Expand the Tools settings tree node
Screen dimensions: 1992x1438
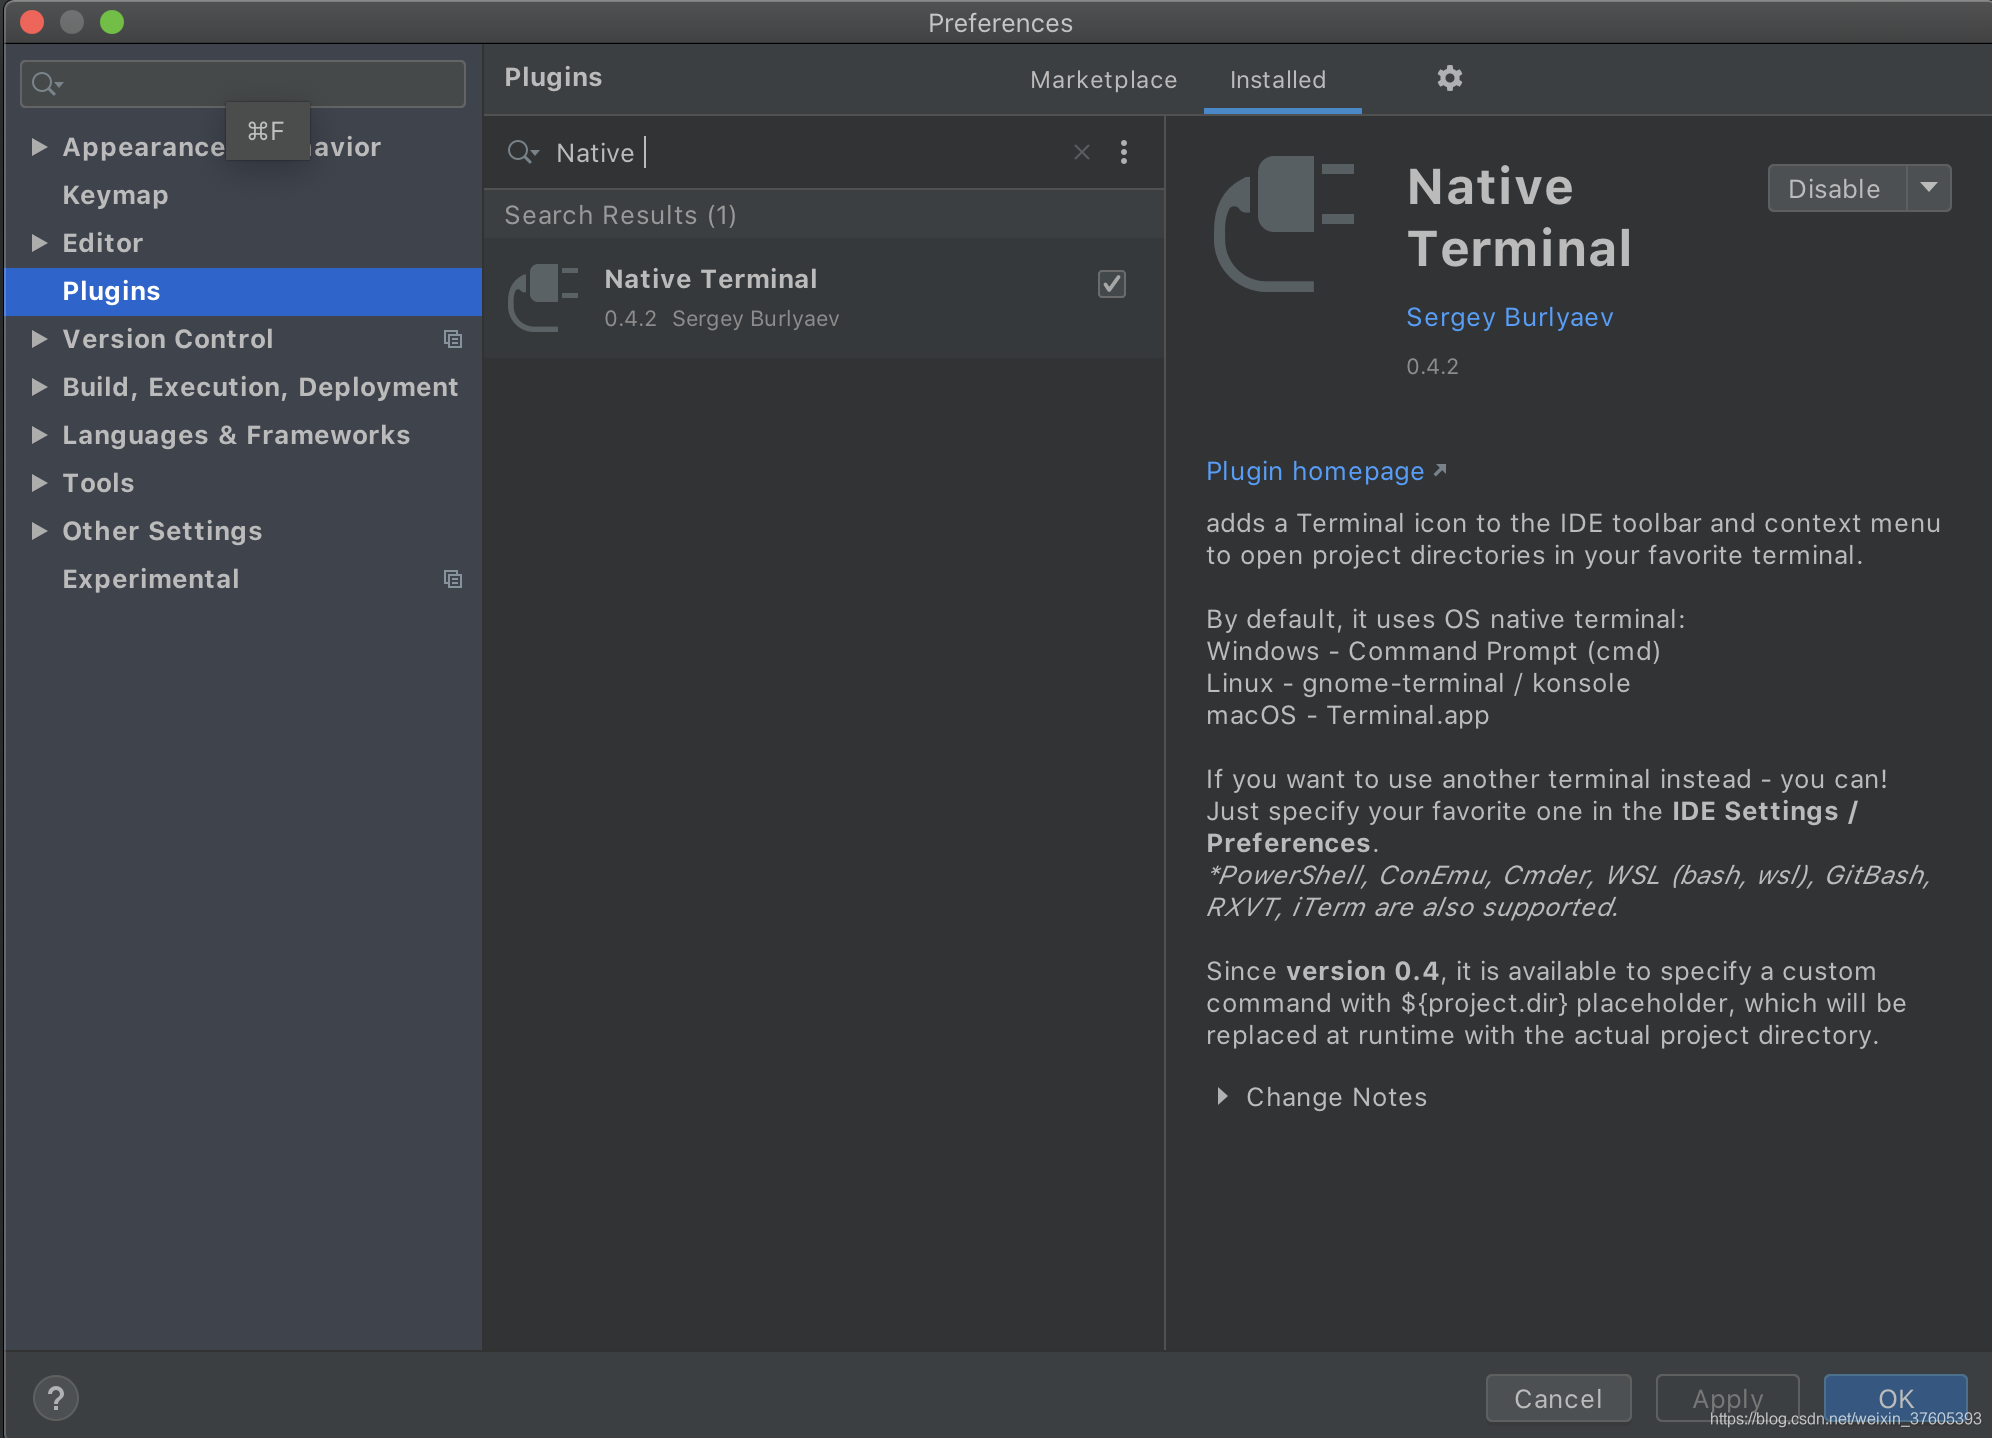click(39, 483)
